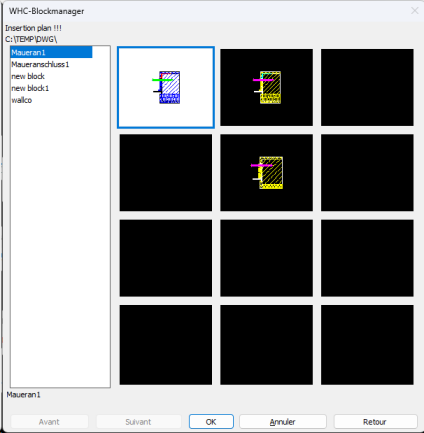Click the disabled Avant button

pyautogui.click(x=49, y=422)
